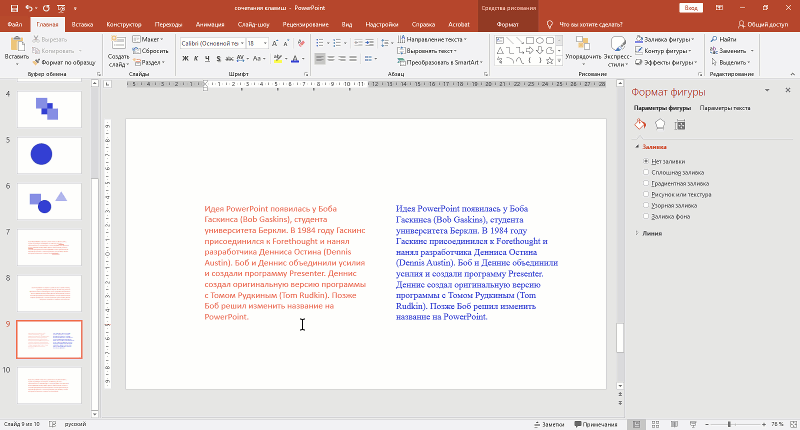Select slide 5 thumbnail with blue circle
Viewport: 800px width, 430px height.
(49, 155)
